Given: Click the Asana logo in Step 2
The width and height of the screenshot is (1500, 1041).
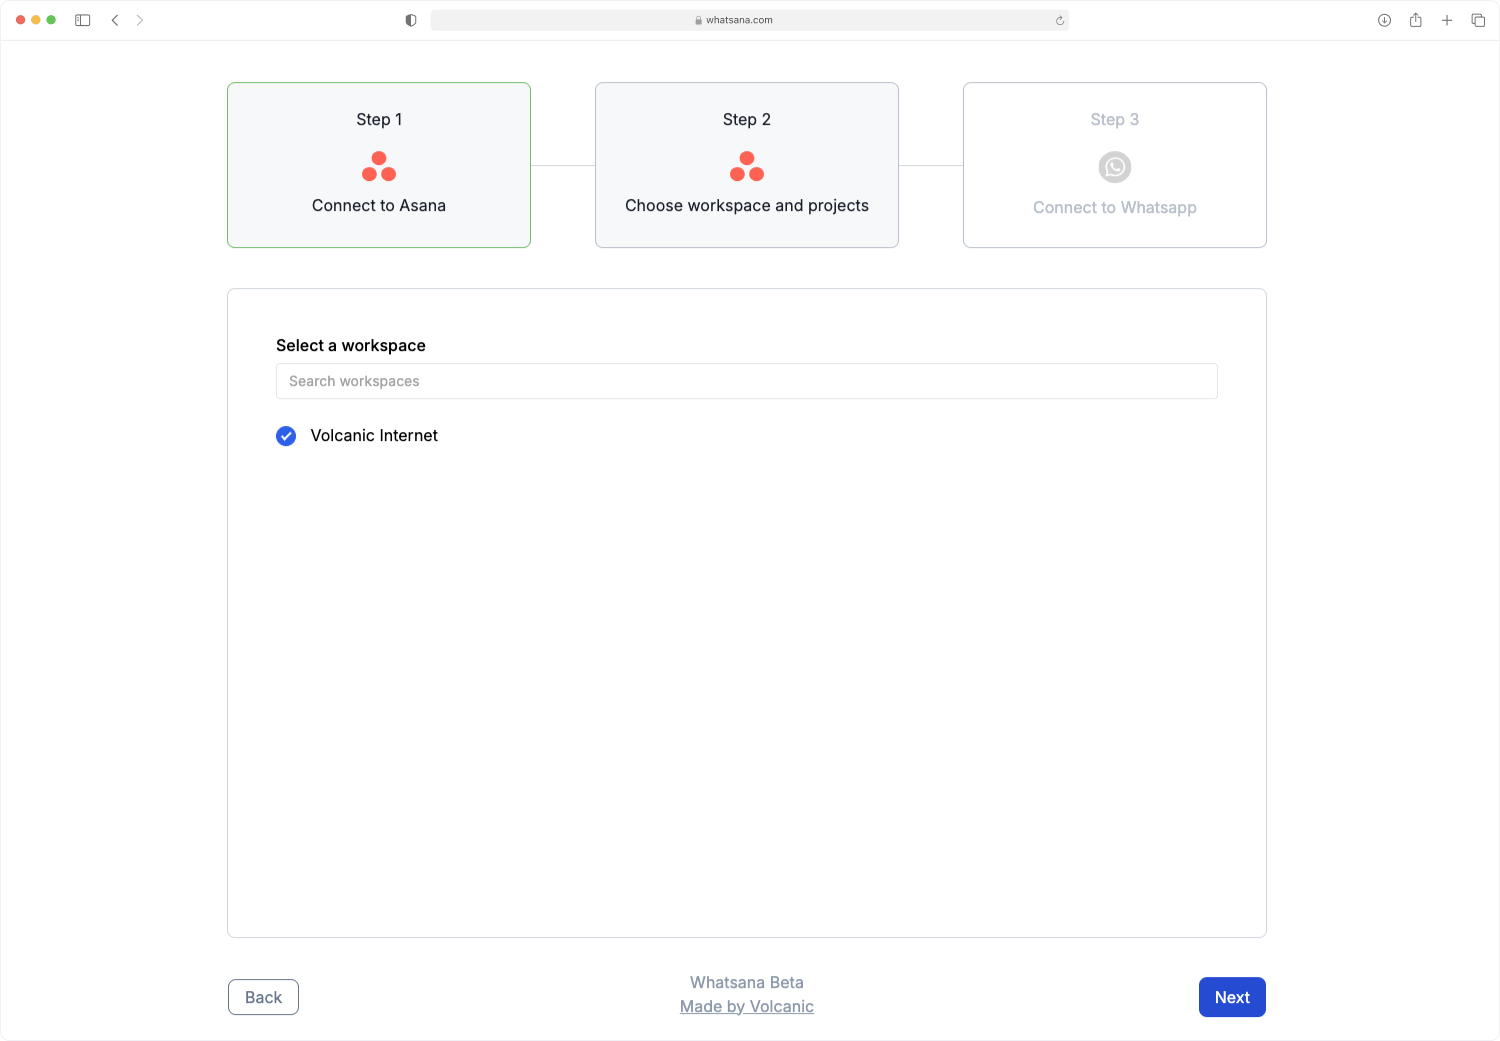Looking at the screenshot, I should coord(747,166).
